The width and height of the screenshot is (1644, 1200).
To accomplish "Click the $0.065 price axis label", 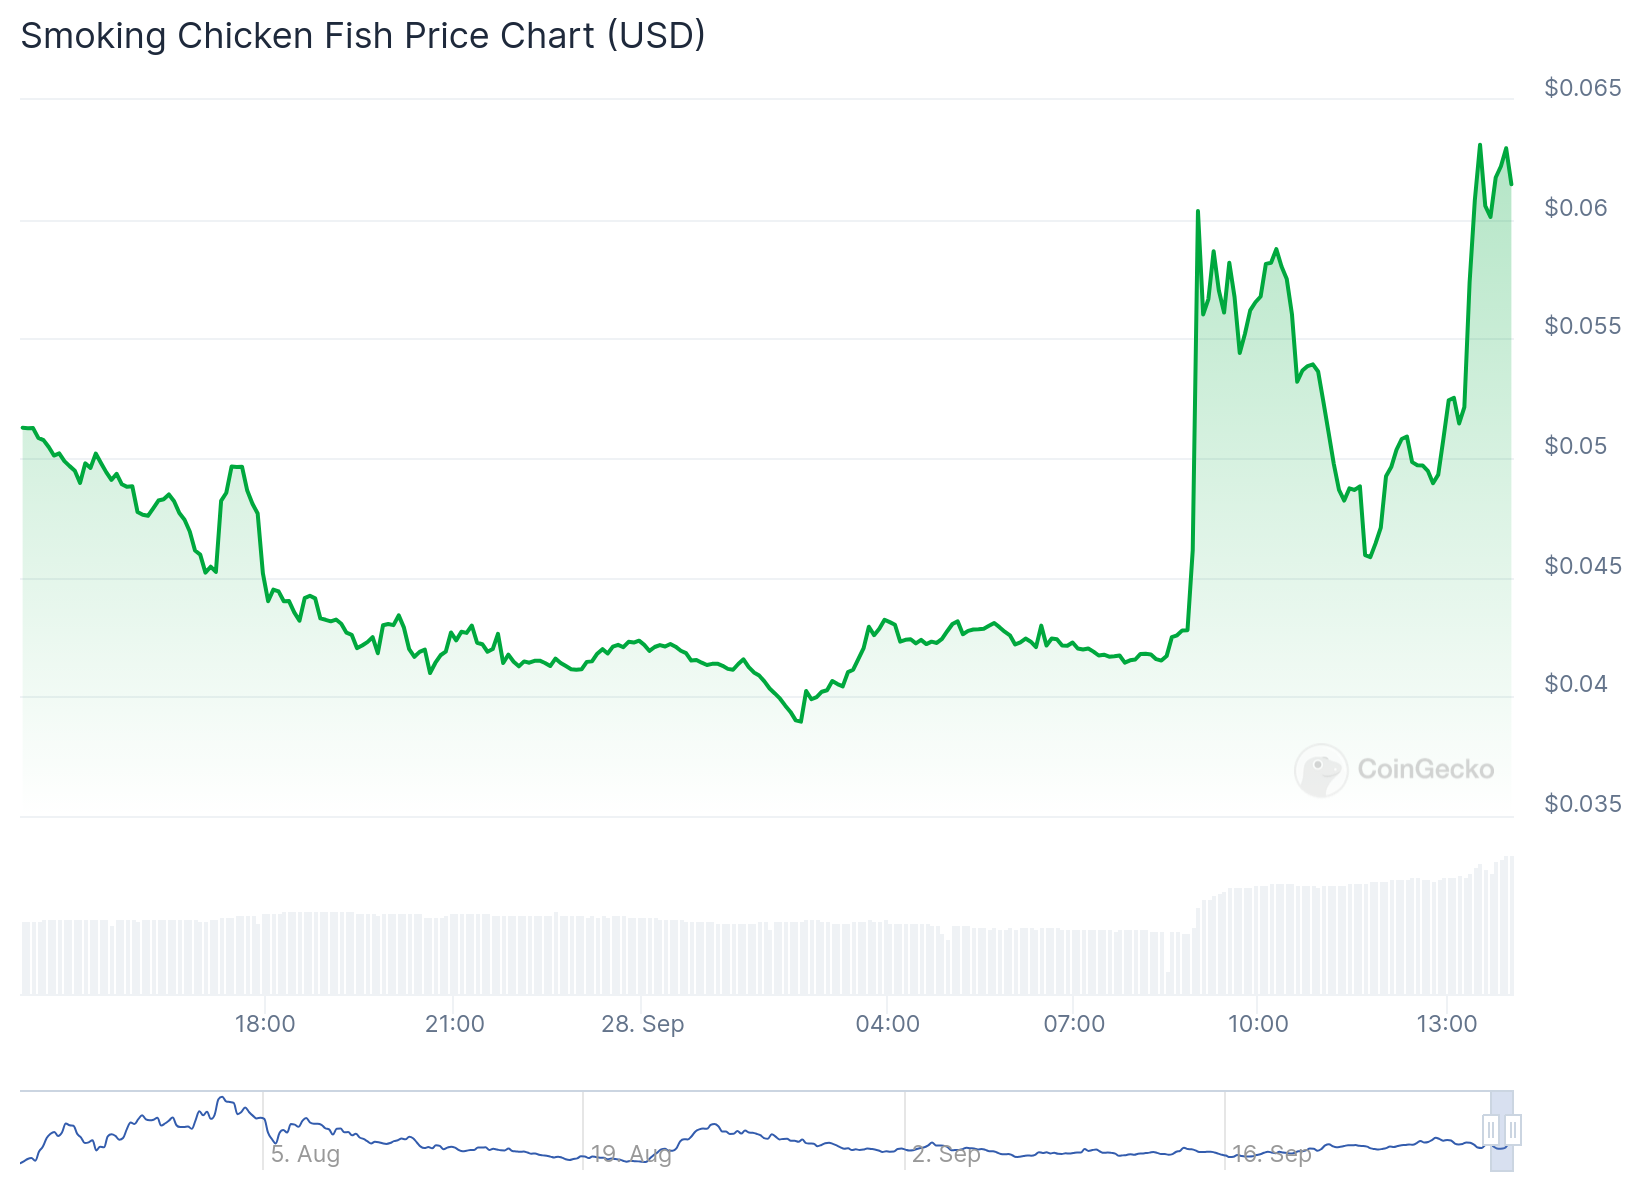I will pos(1583,88).
